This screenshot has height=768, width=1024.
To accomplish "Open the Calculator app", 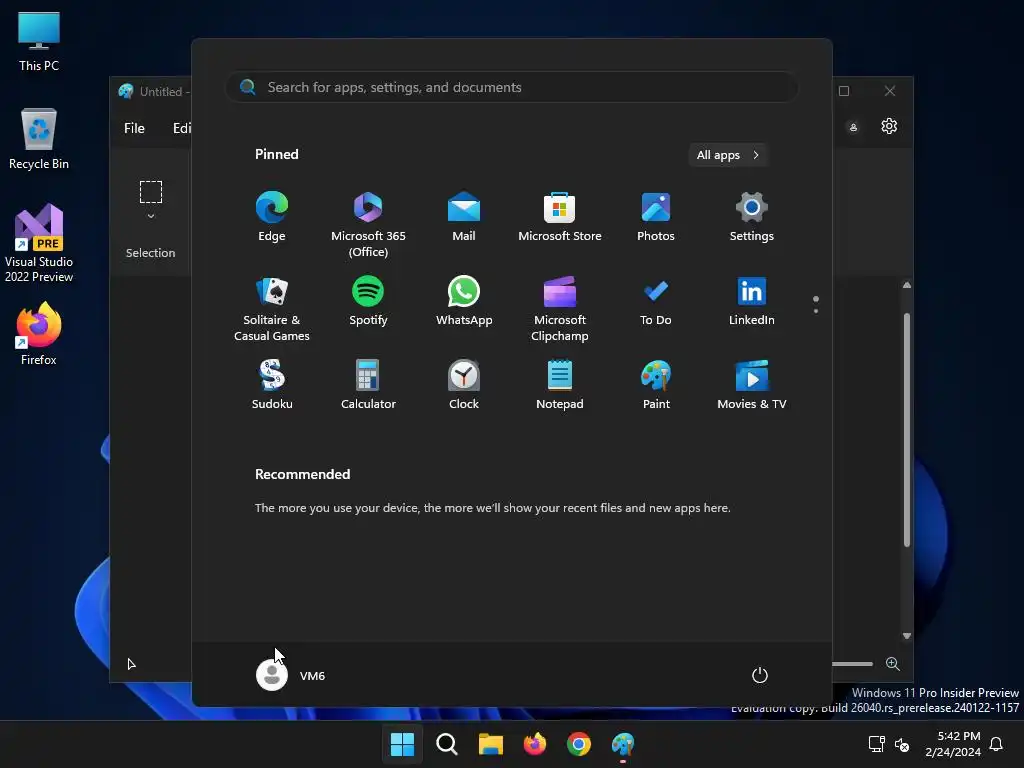I will [x=368, y=385].
